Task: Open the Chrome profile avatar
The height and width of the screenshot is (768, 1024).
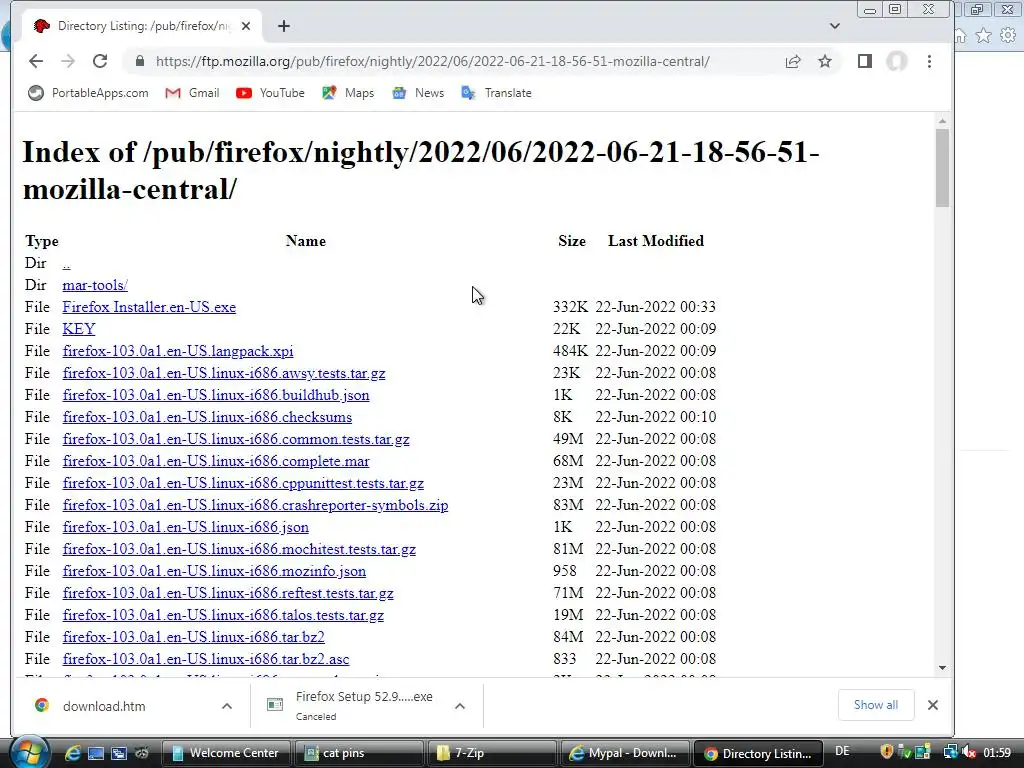Action: point(897,61)
